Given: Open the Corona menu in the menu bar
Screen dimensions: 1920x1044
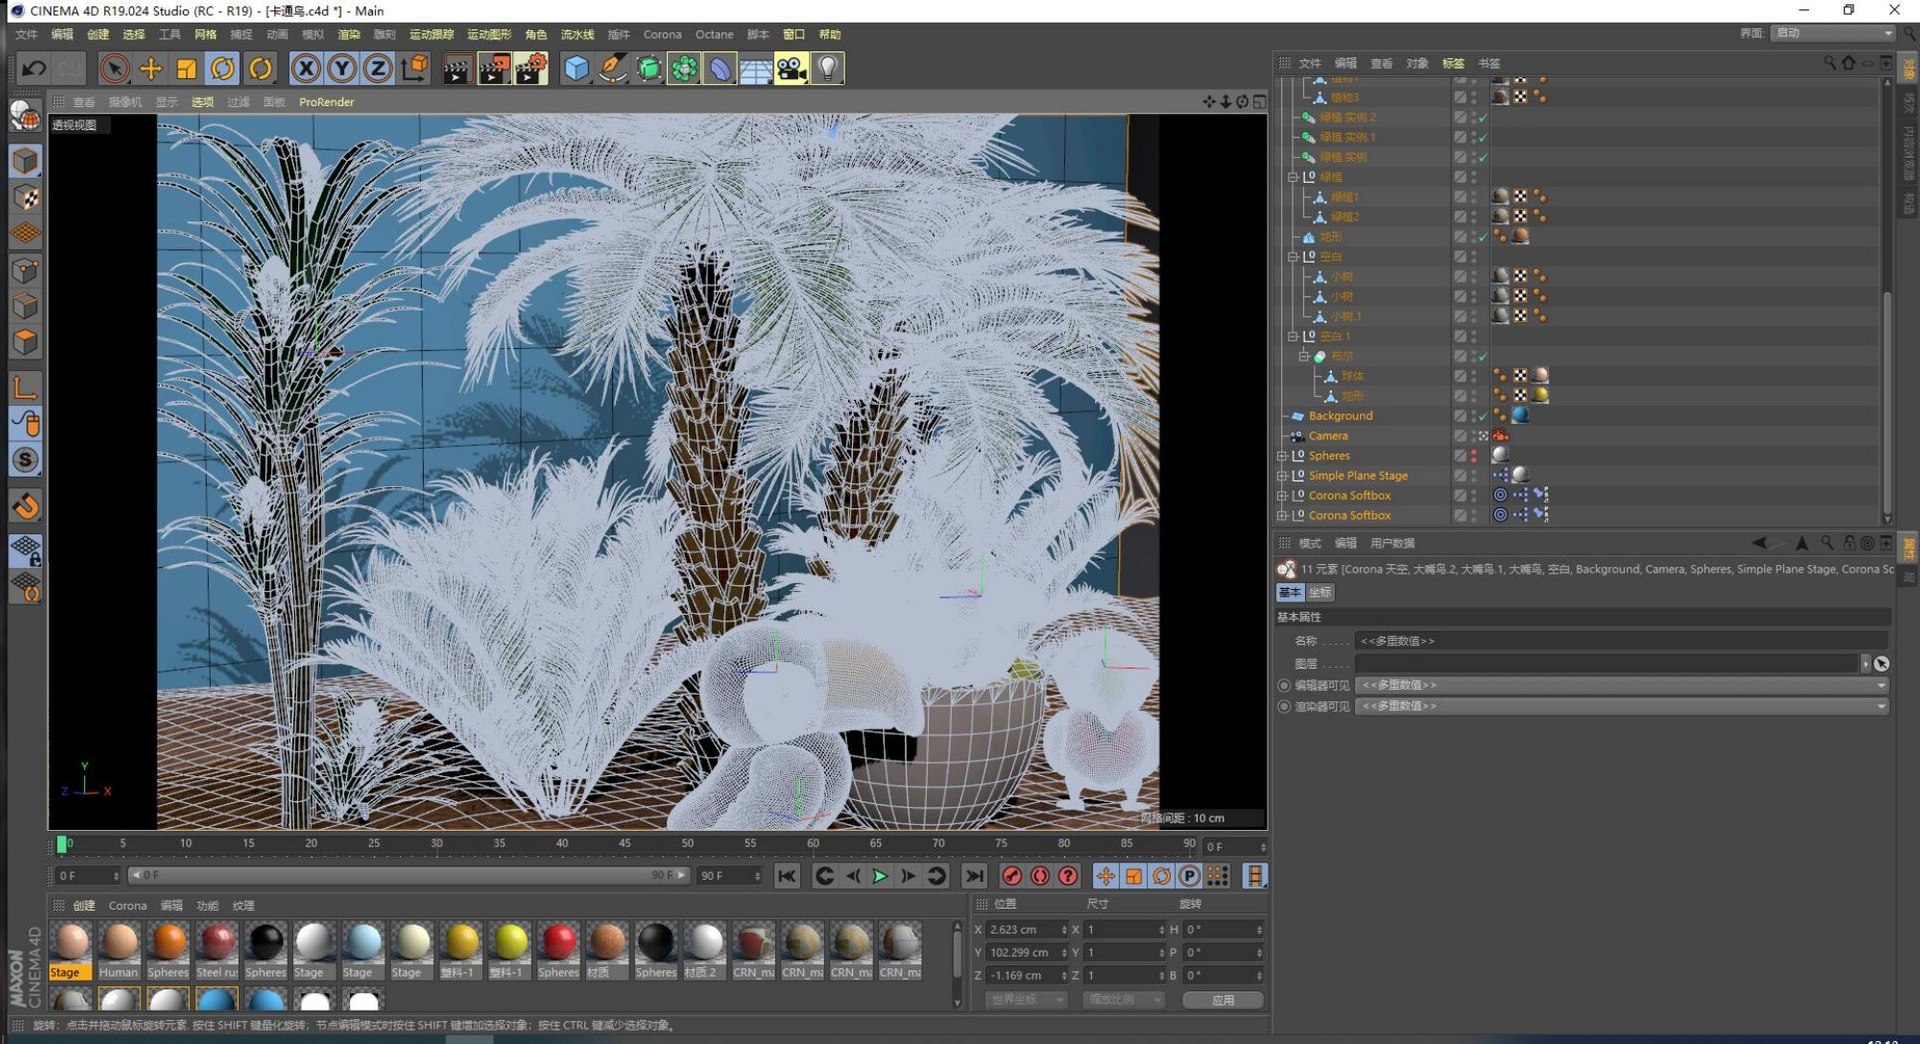Looking at the screenshot, I should 662,34.
